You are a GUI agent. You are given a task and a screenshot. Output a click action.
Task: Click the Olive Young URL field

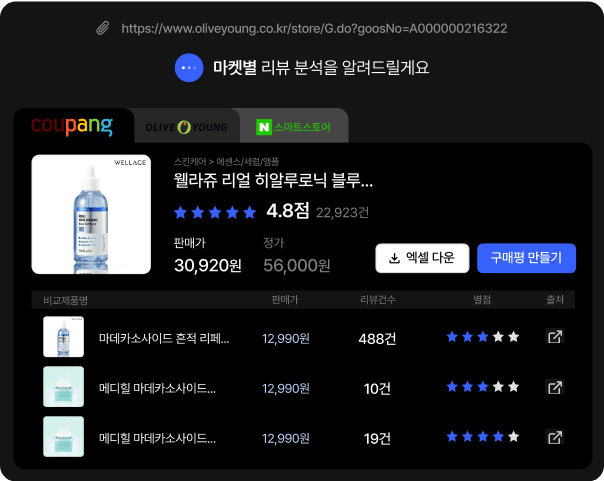point(314,28)
